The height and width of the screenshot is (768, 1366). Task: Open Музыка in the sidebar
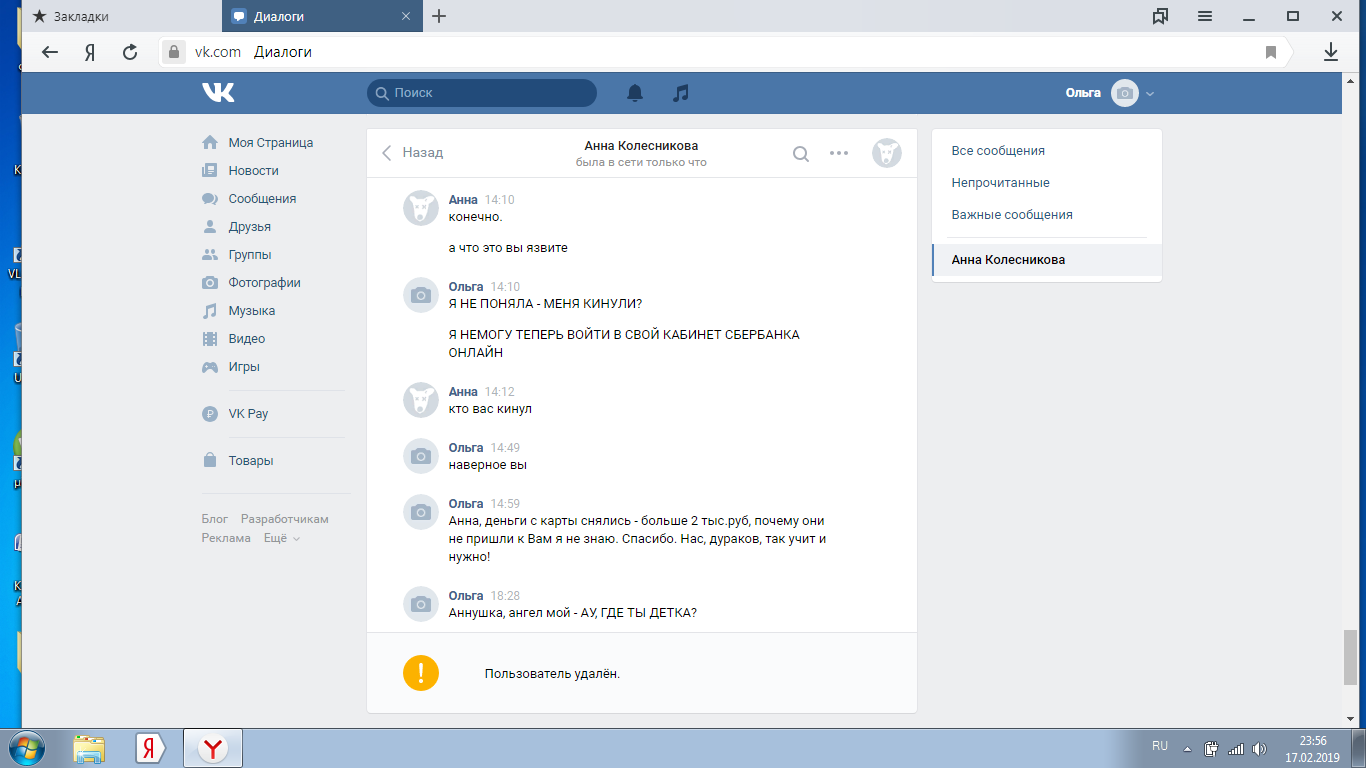(x=251, y=311)
